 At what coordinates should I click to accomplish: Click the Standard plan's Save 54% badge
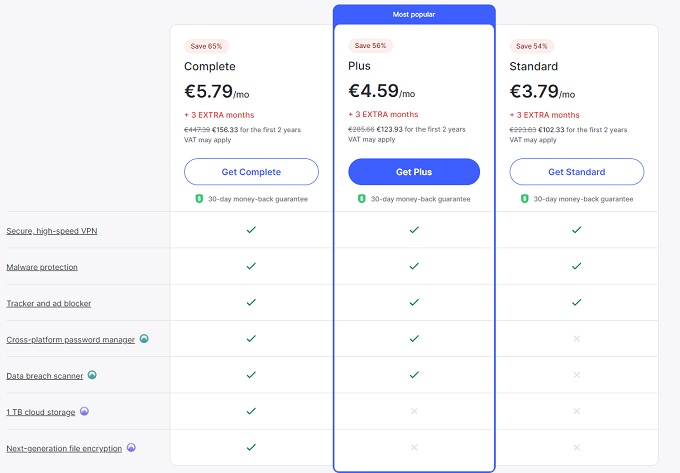click(530, 46)
